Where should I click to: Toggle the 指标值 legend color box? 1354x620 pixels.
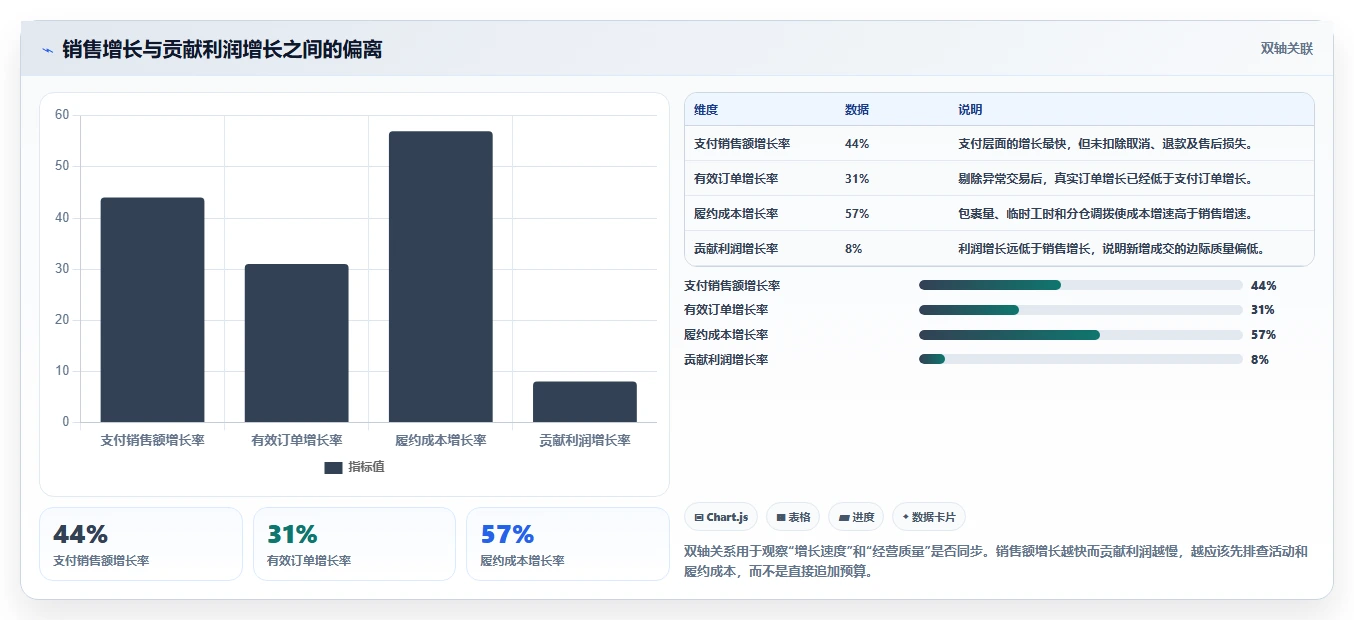tap(333, 467)
